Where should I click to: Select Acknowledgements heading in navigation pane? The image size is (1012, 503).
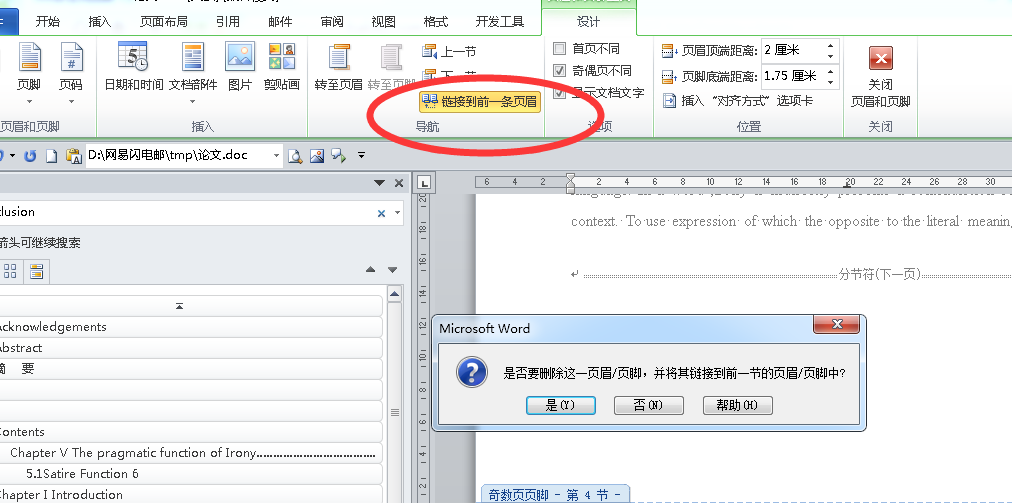[x=190, y=327]
